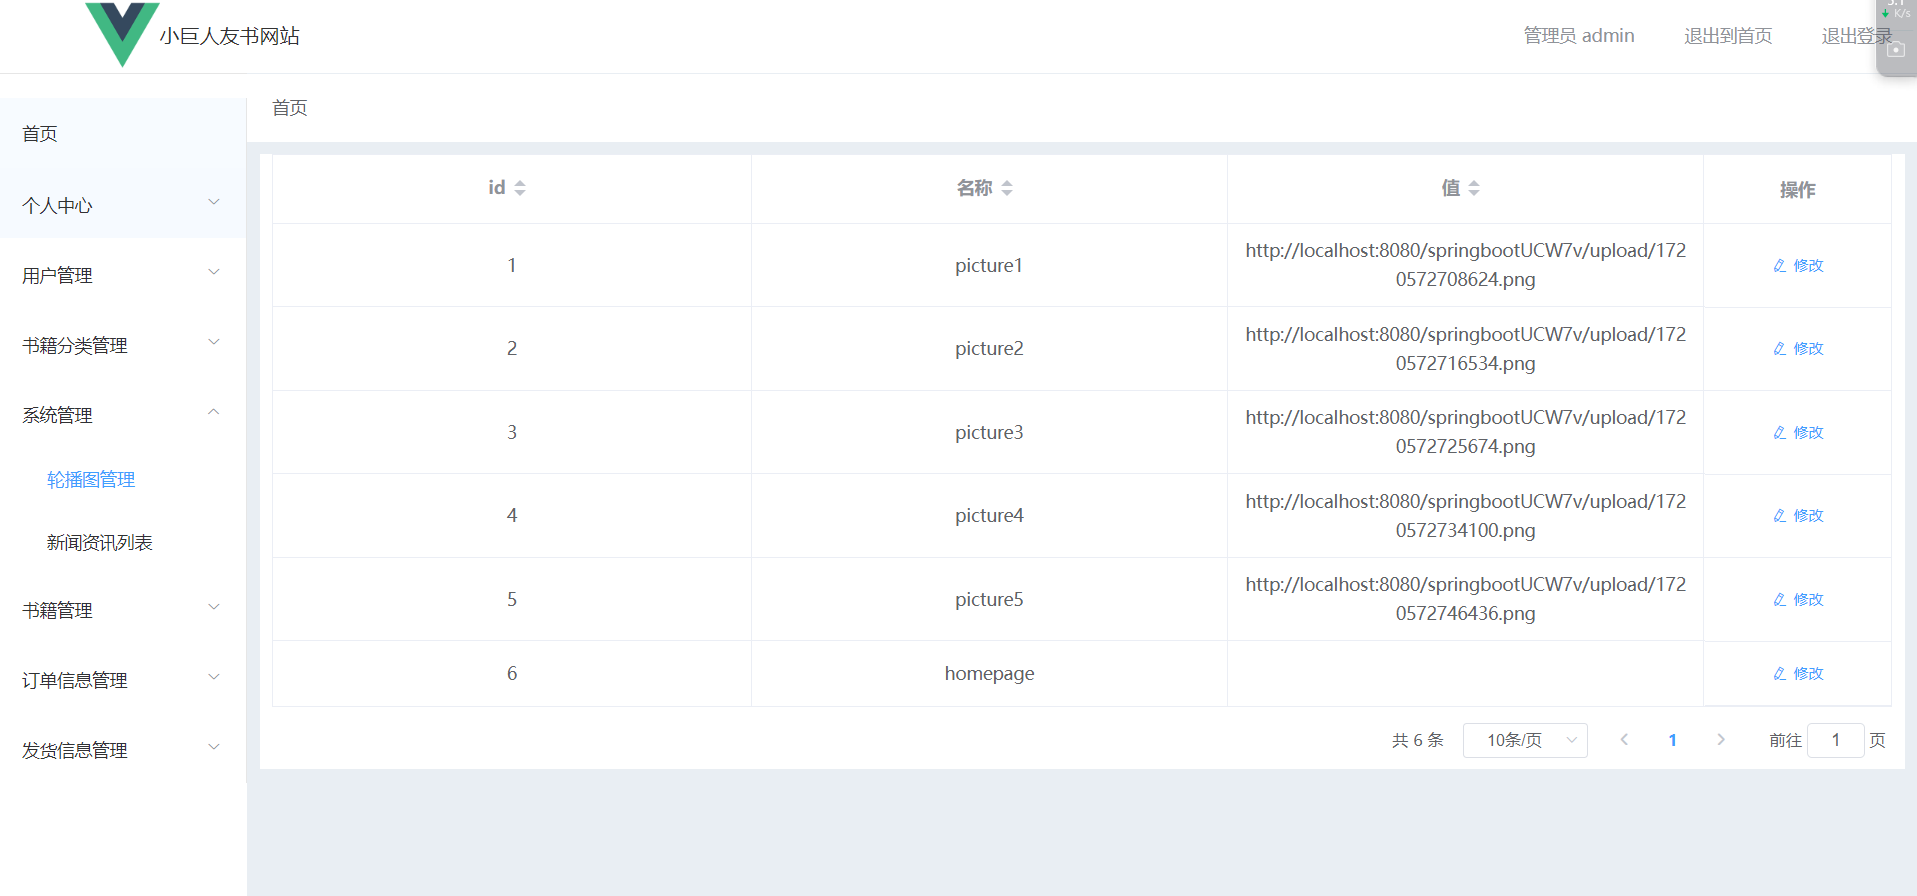Click the homepage name cell
The height and width of the screenshot is (896, 1917).
click(x=989, y=673)
